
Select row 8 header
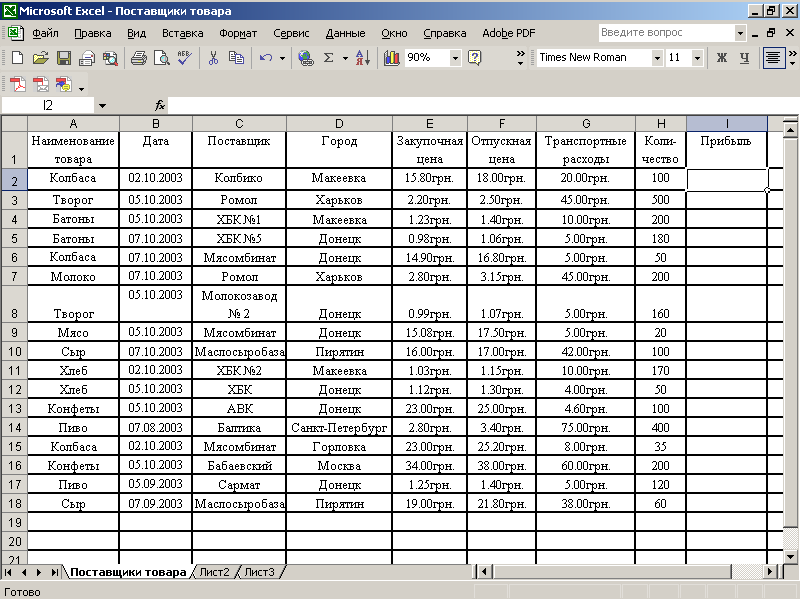coord(14,304)
